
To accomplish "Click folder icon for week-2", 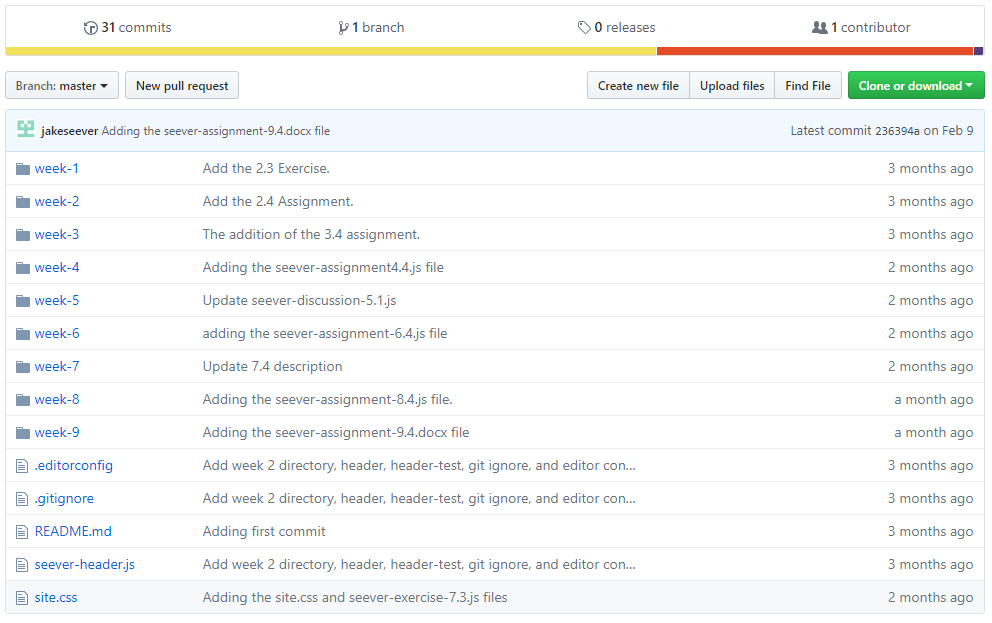I will point(23,202).
